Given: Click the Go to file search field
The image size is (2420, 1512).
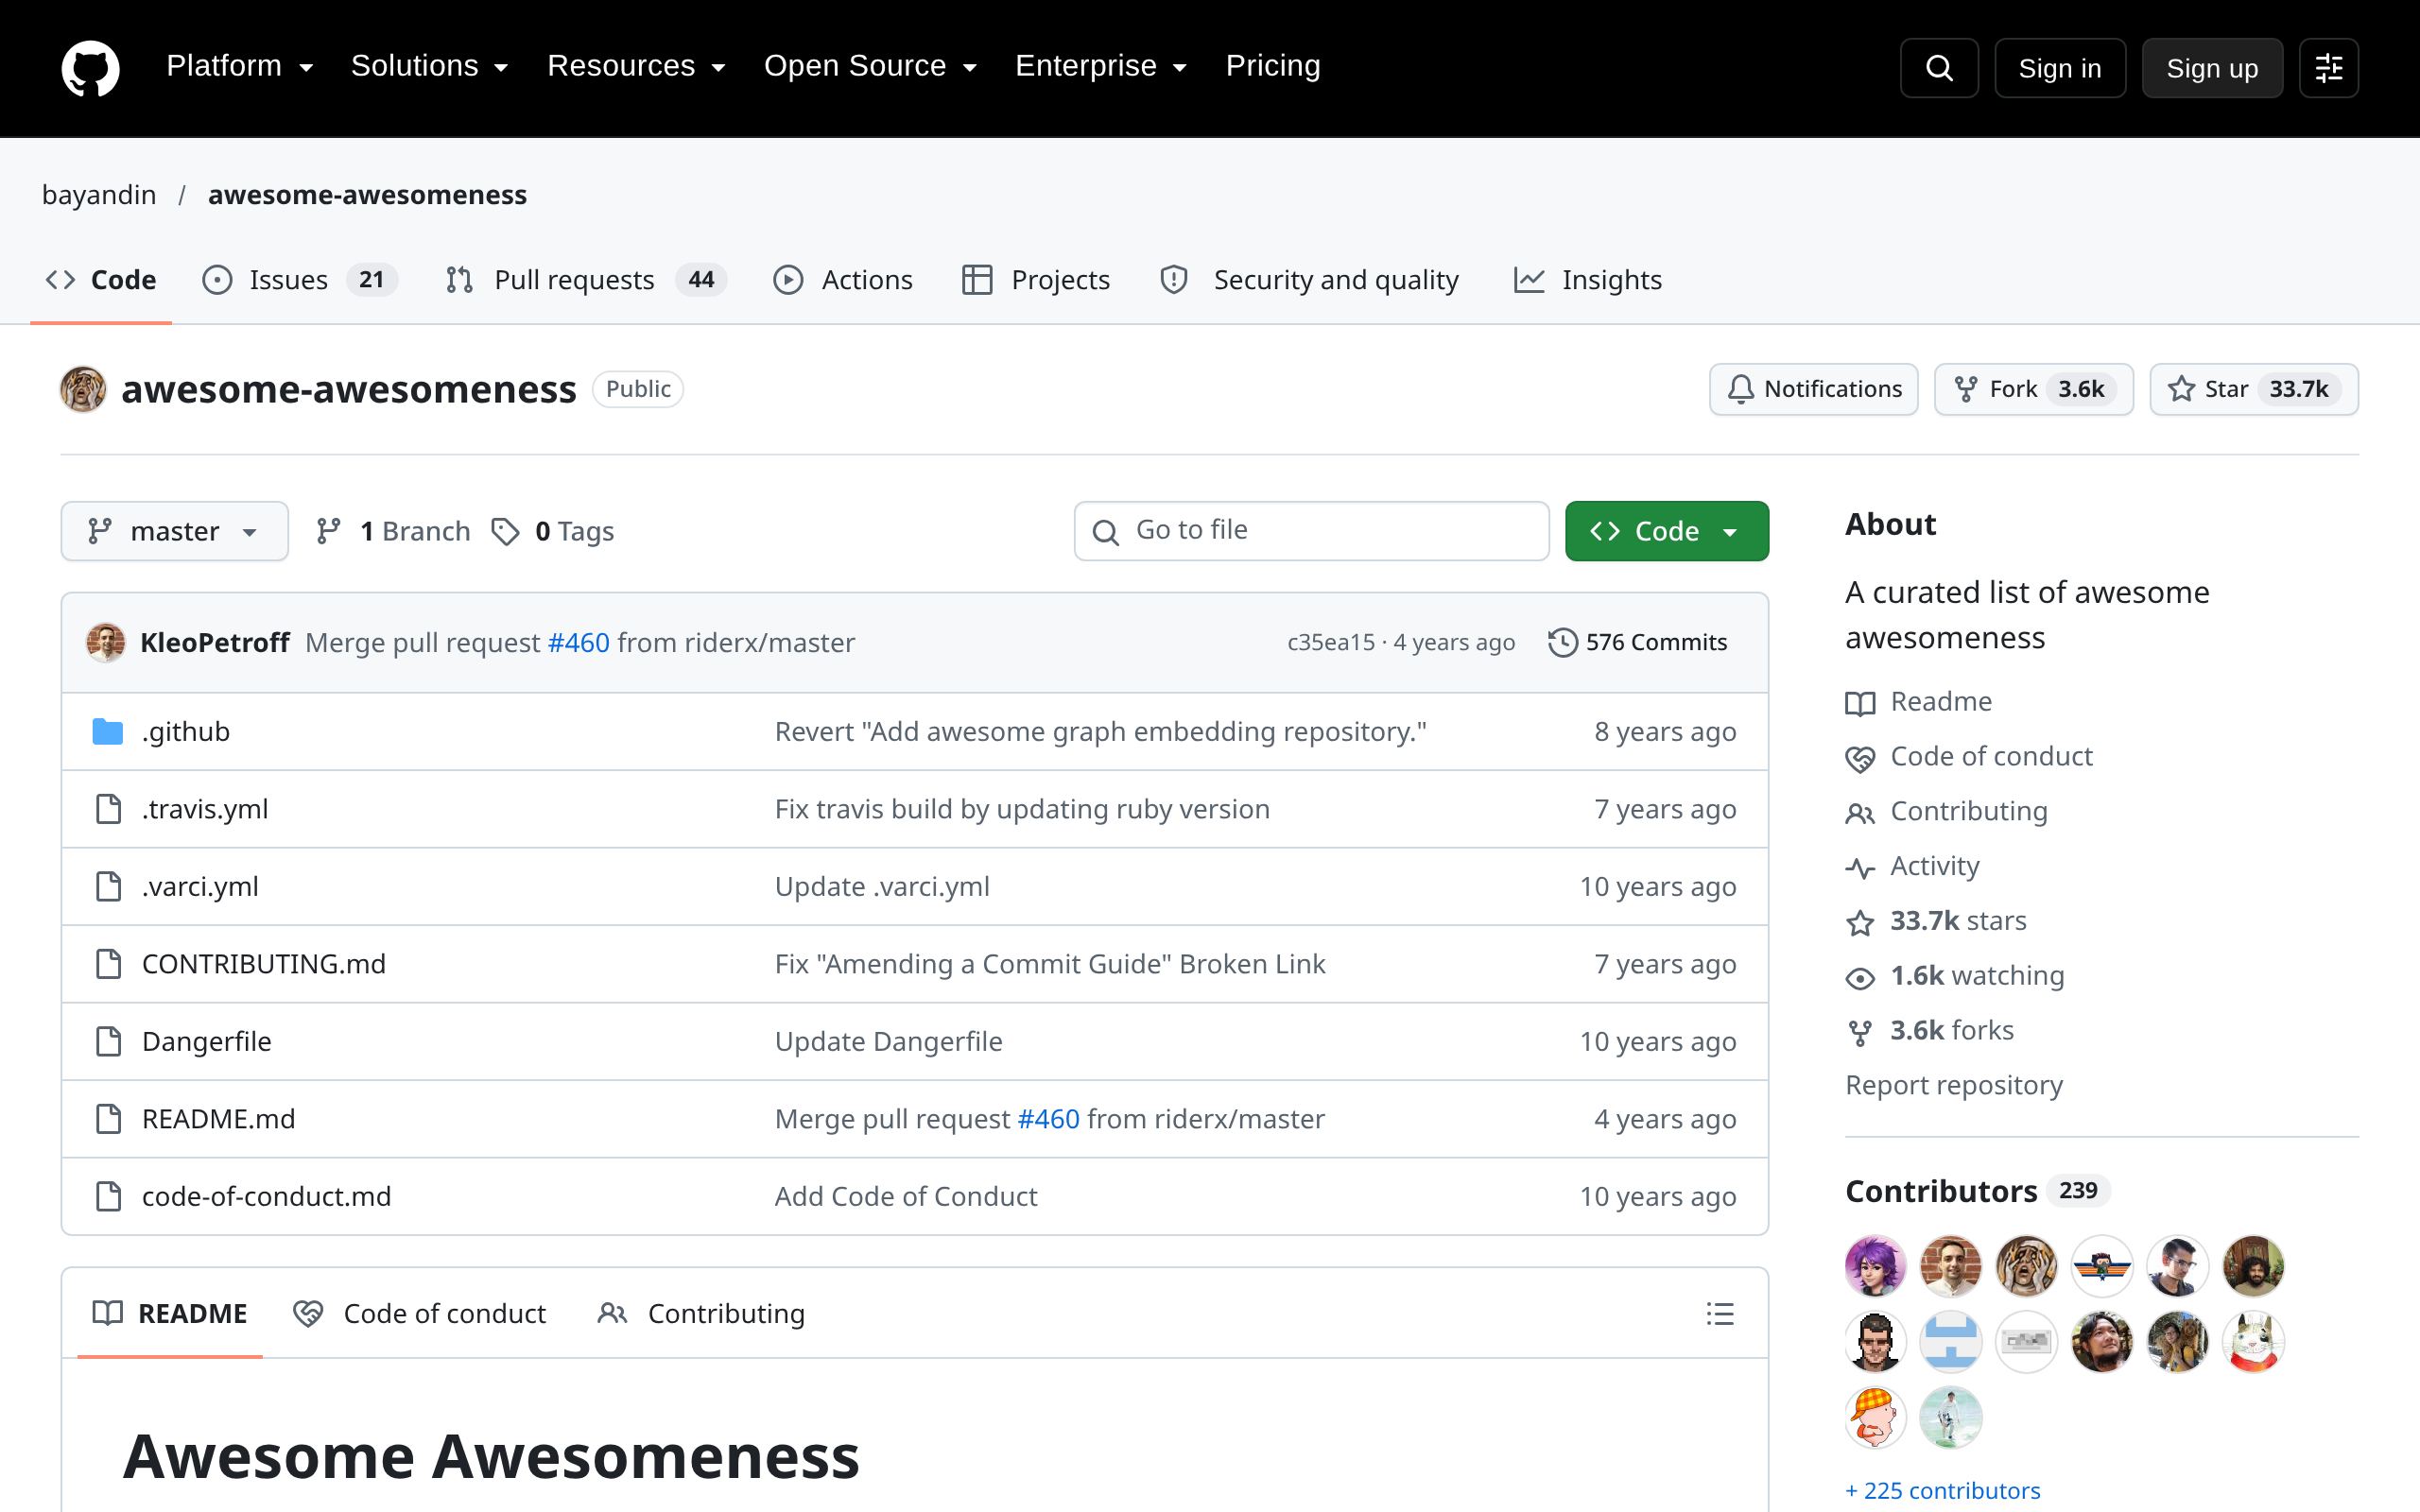Looking at the screenshot, I should 1311,531.
